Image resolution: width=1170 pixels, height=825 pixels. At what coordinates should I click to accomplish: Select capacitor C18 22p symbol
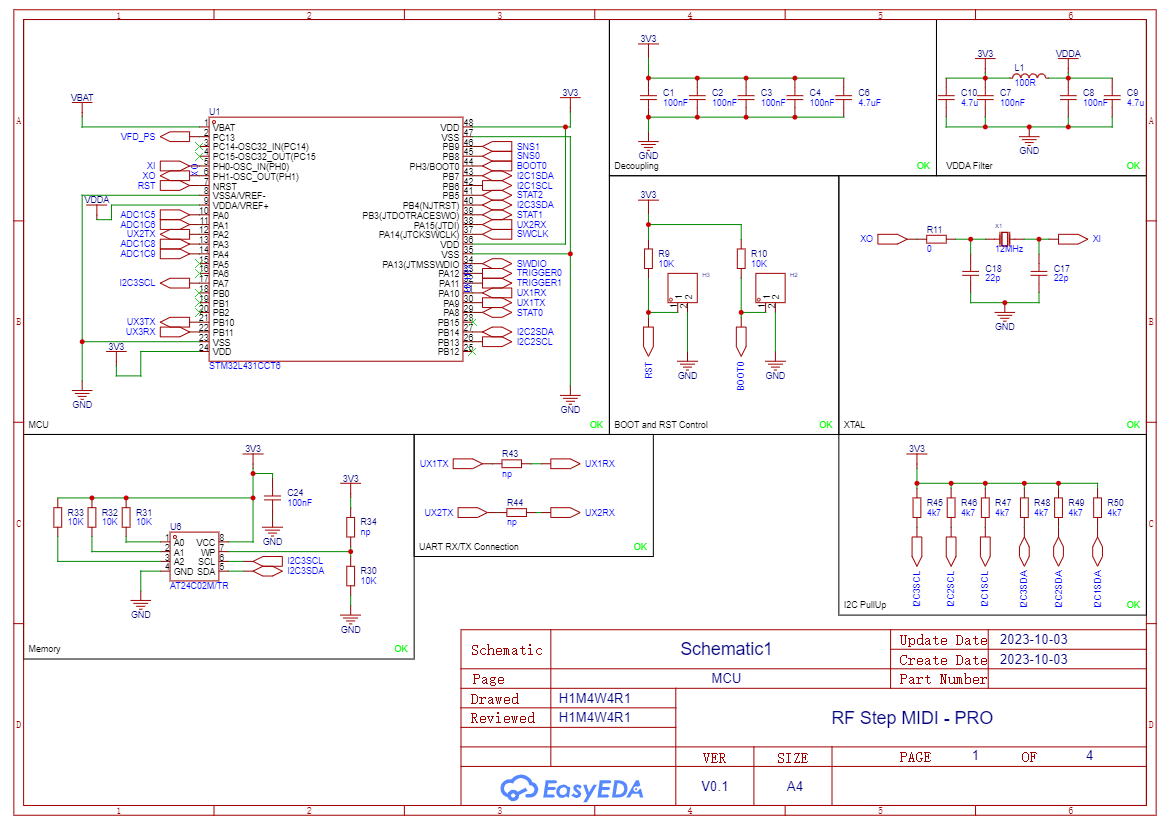click(x=970, y=273)
